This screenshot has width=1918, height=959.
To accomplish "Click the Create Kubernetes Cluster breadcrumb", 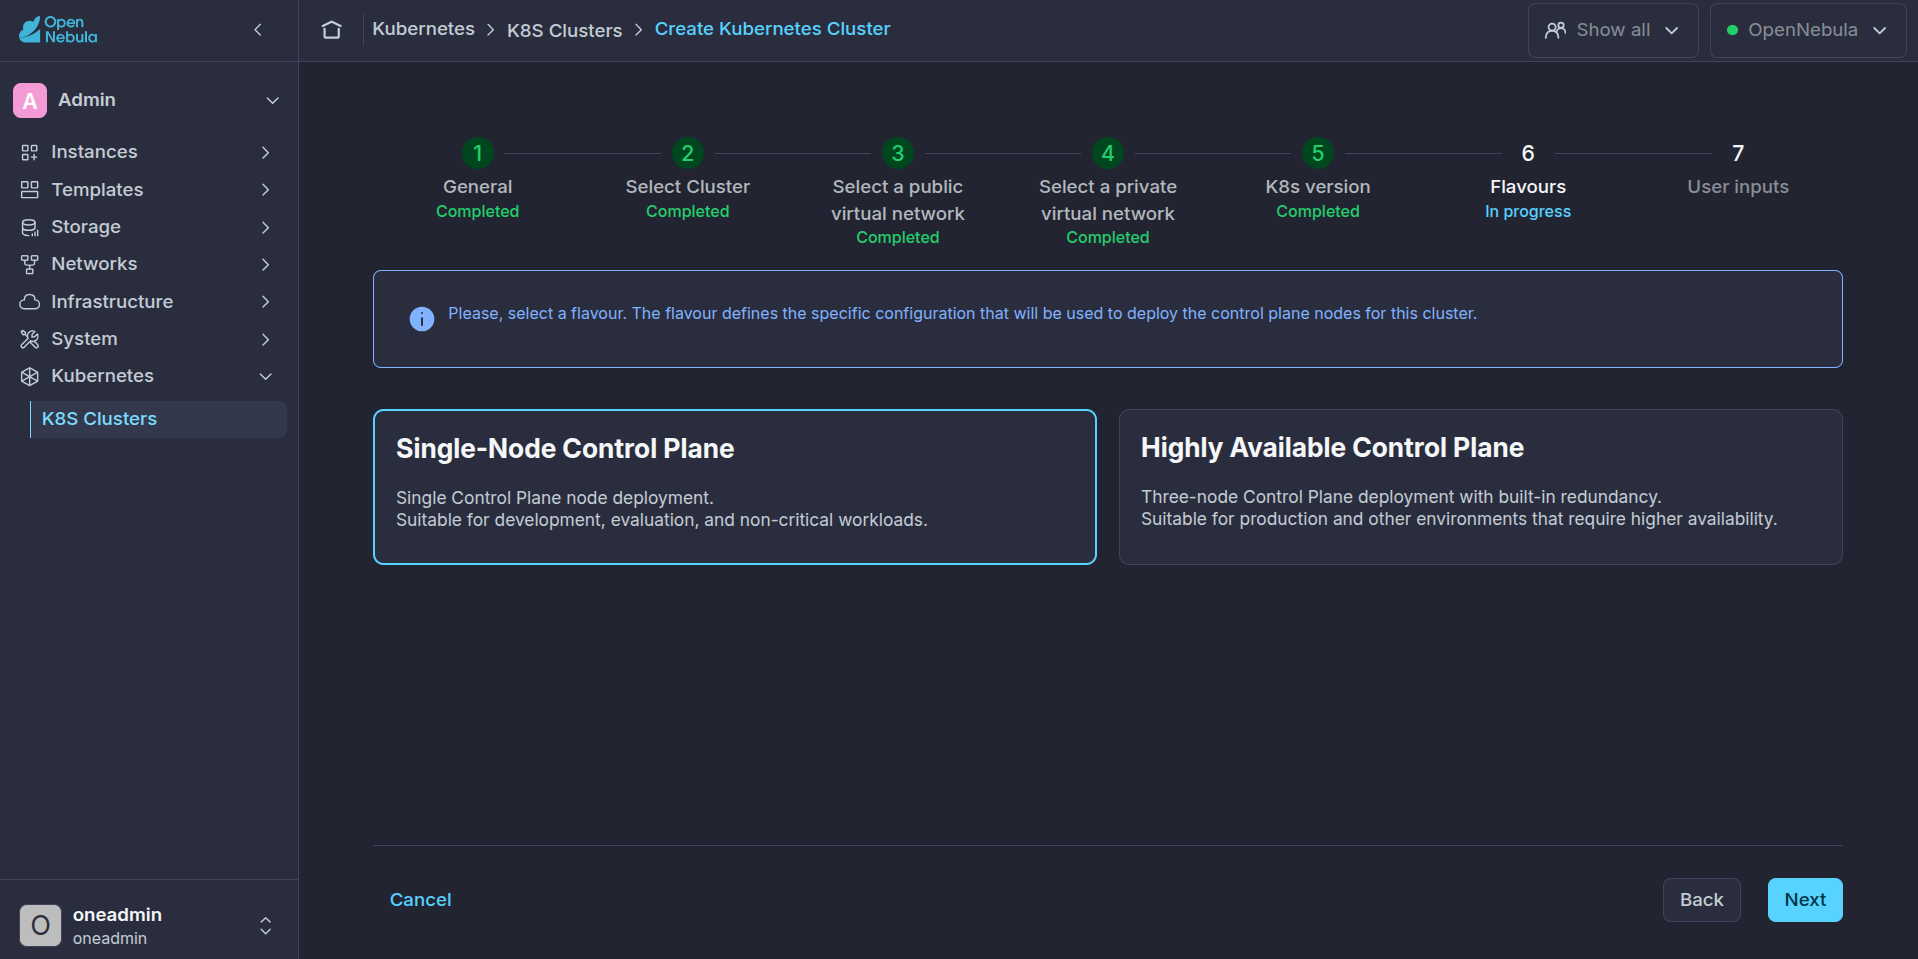I will (772, 29).
